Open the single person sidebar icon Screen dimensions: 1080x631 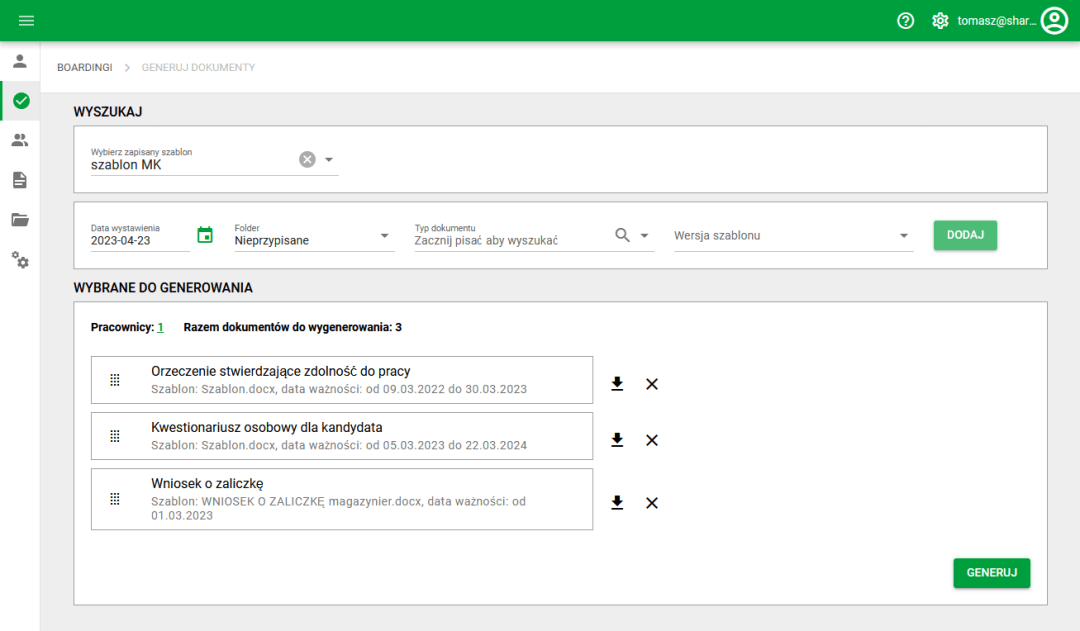[x=20, y=61]
